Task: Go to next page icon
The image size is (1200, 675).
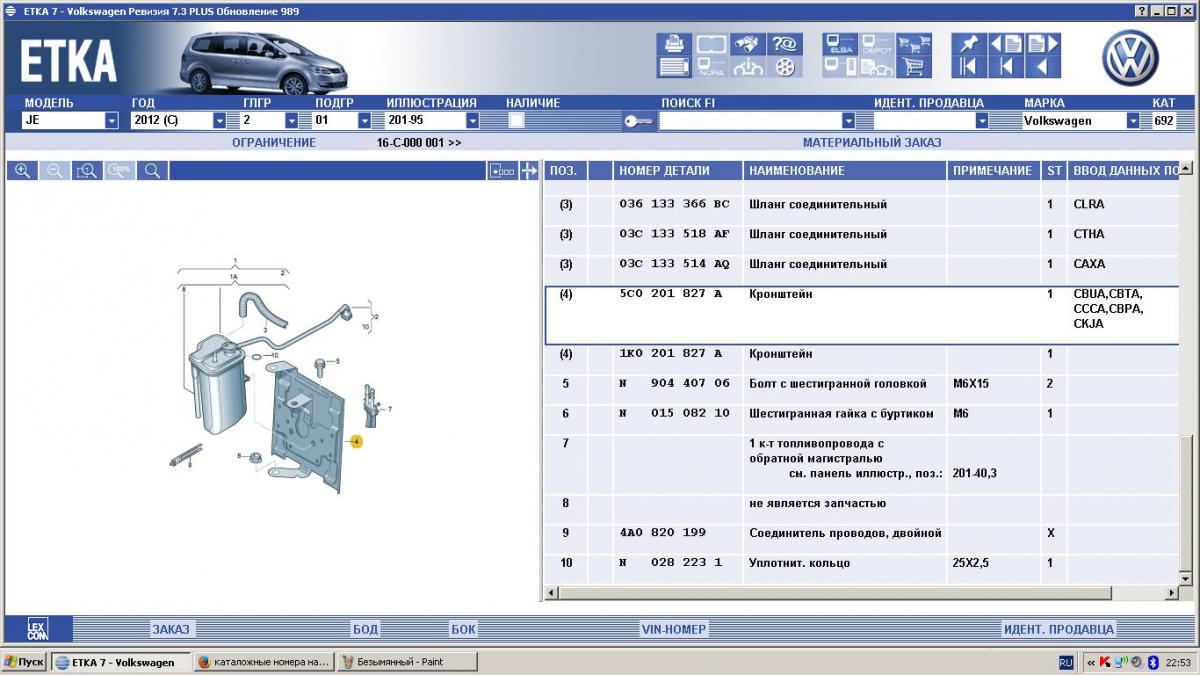Action: point(1042,45)
